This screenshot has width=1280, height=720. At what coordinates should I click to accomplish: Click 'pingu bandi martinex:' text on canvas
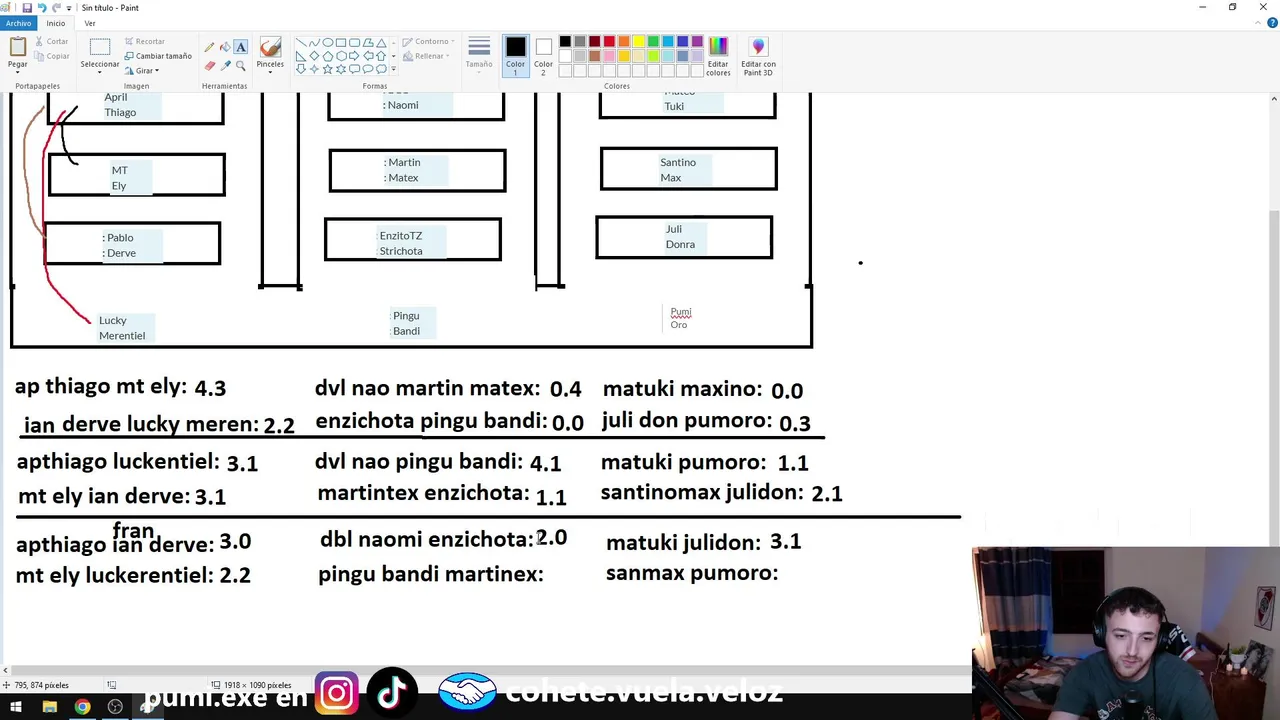tap(431, 575)
